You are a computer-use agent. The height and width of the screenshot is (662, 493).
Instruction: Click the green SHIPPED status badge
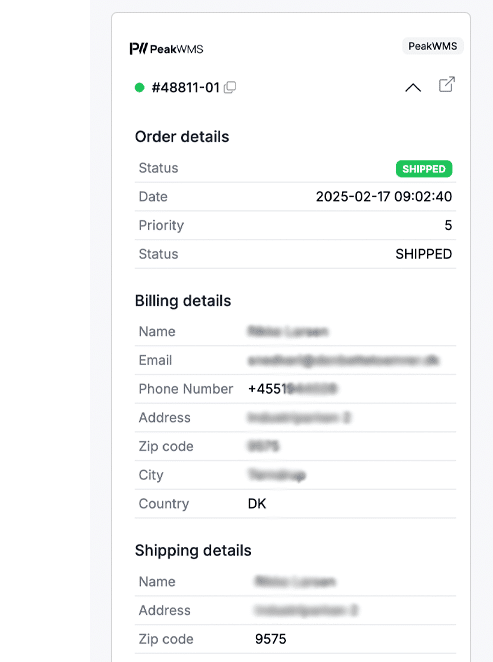tap(424, 169)
